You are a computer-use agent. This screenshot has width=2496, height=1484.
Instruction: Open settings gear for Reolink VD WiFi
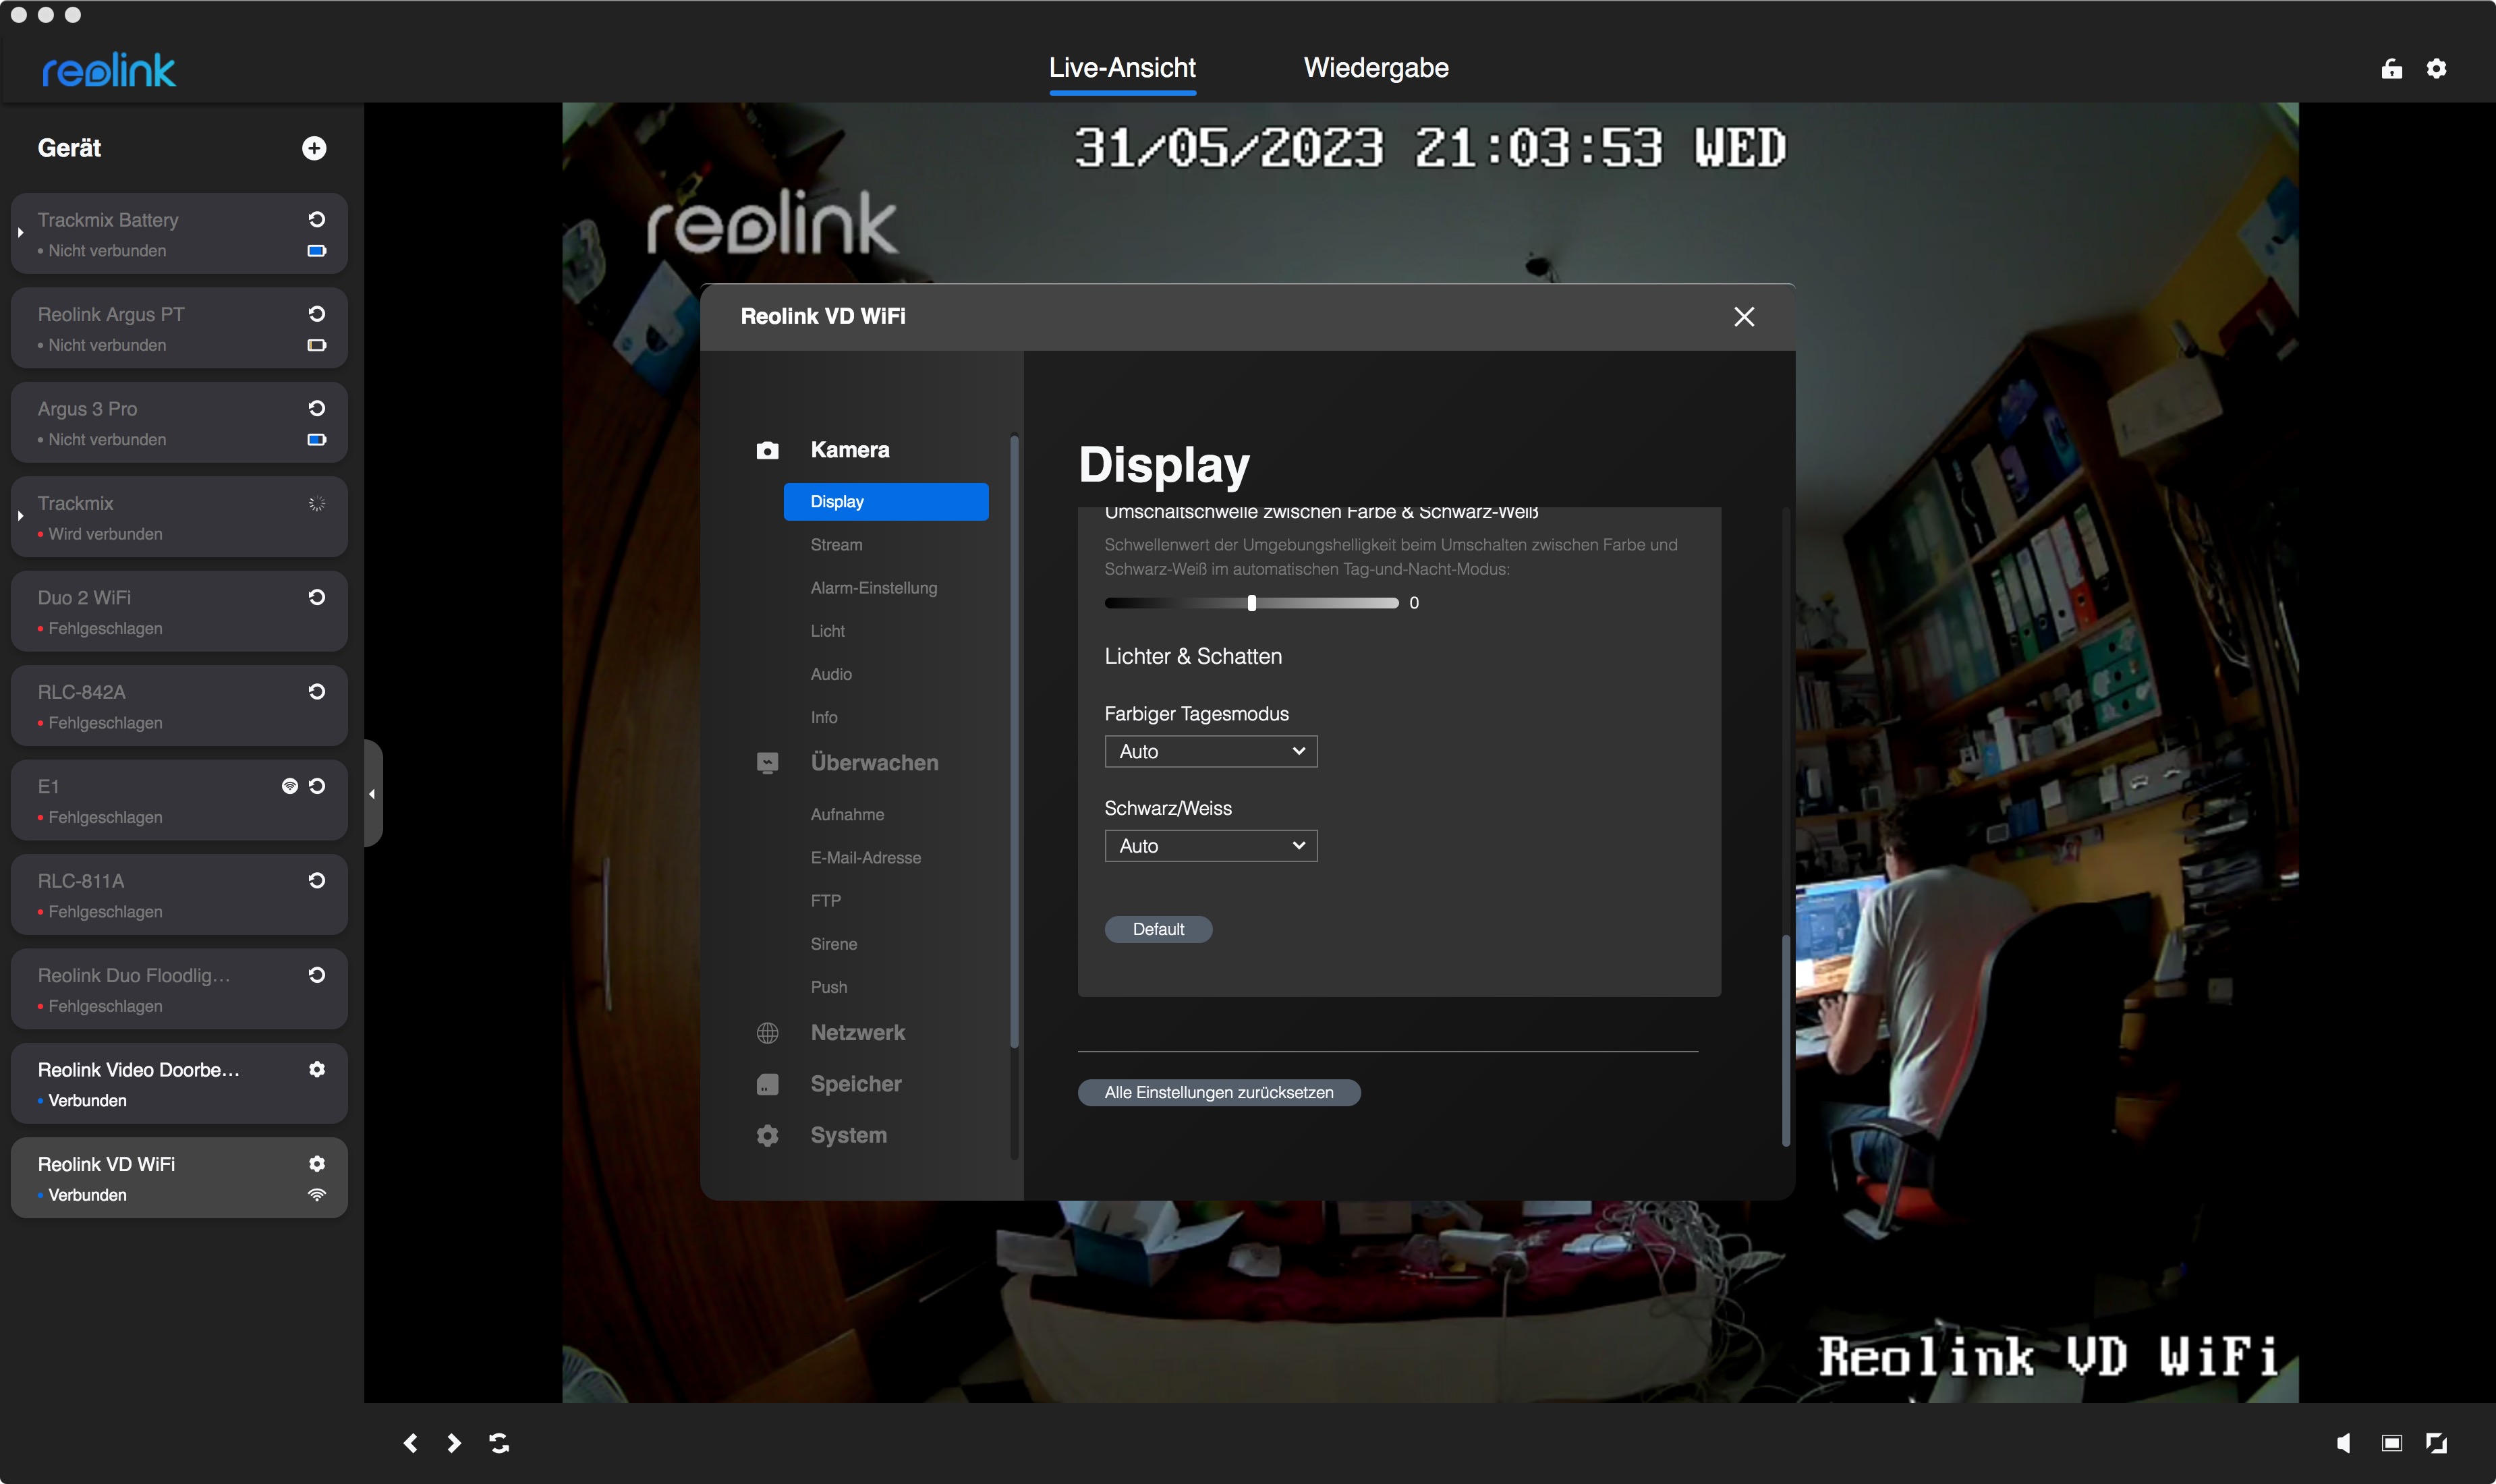[x=317, y=1163]
